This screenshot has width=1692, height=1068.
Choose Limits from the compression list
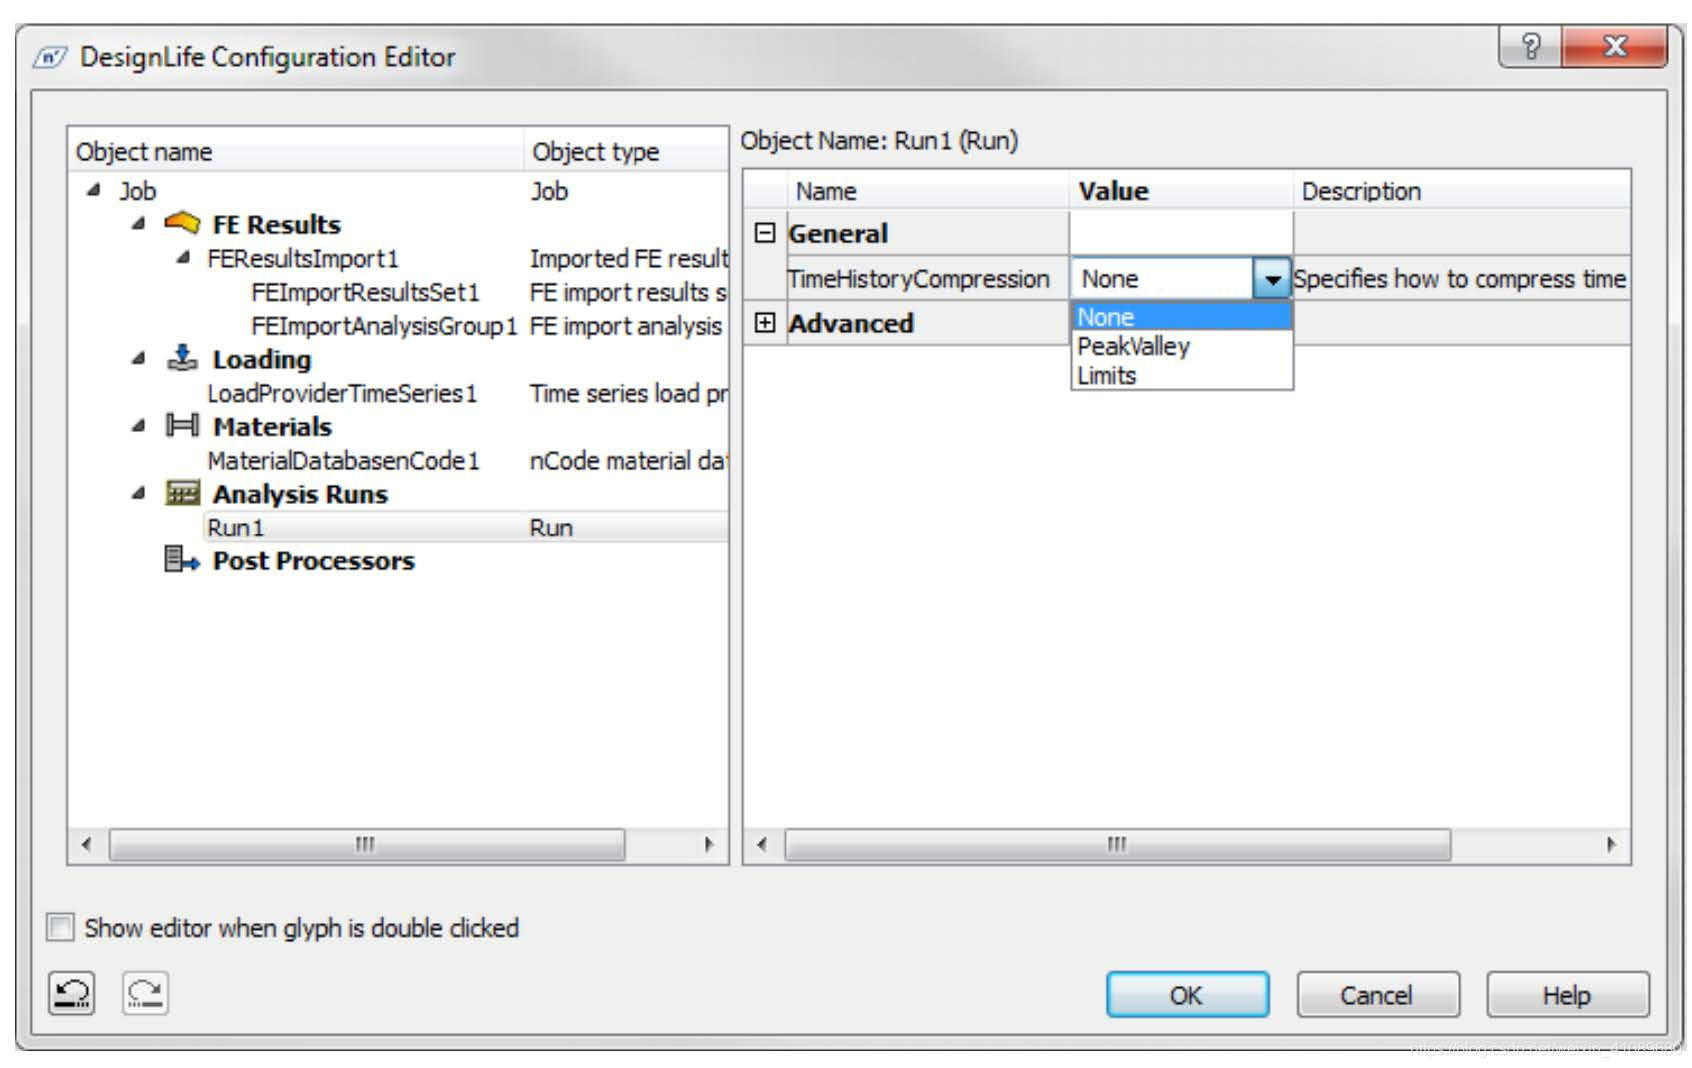(x=1182, y=375)
